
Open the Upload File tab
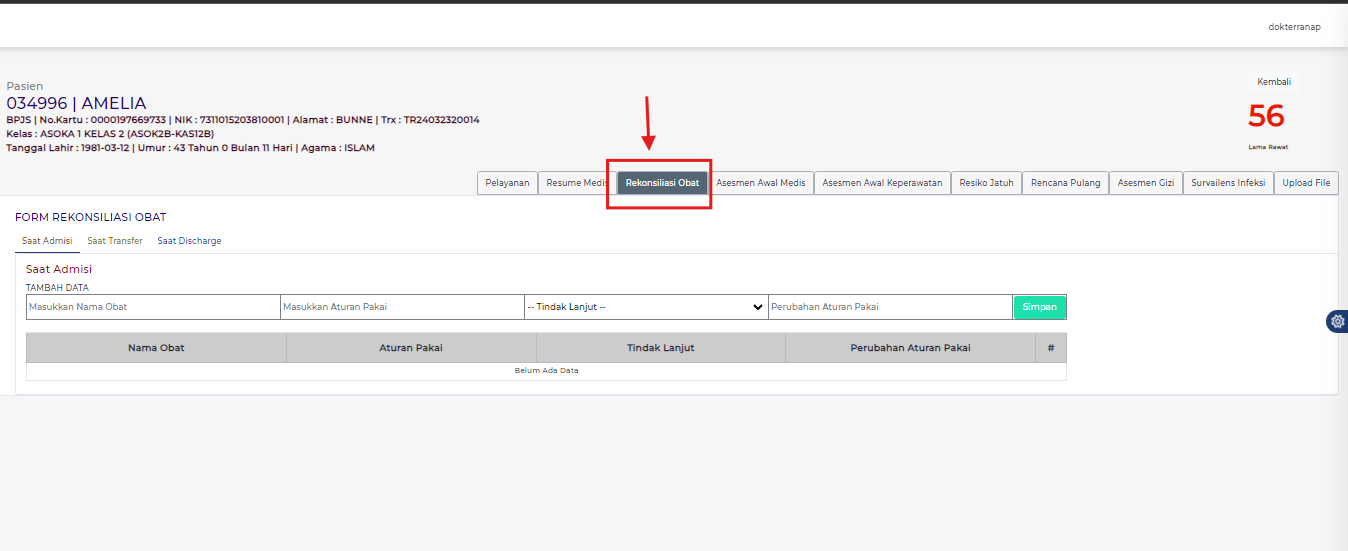(1306, 183)
